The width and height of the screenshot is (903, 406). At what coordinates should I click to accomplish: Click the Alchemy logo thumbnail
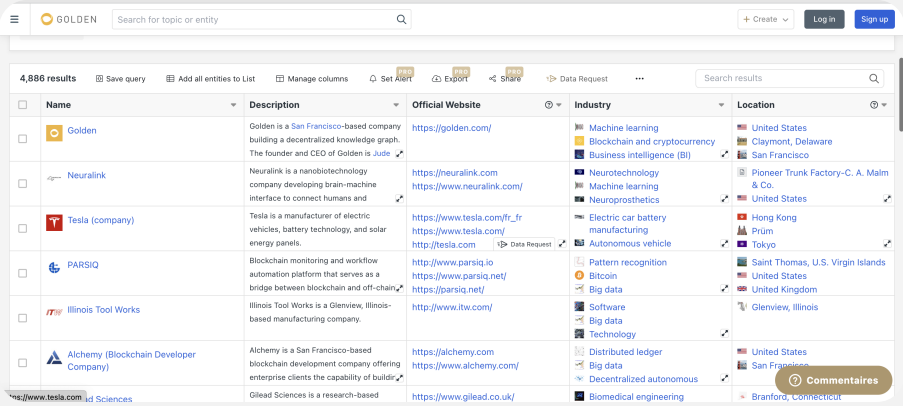[54, 358]
